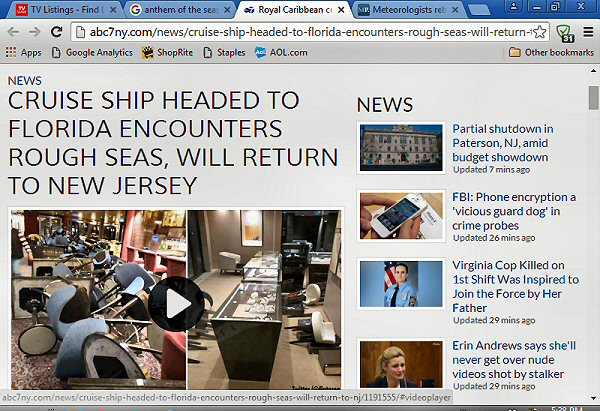Play the cruise ship video
Screen dimensions: 600x411
click(x=176, y=303)
